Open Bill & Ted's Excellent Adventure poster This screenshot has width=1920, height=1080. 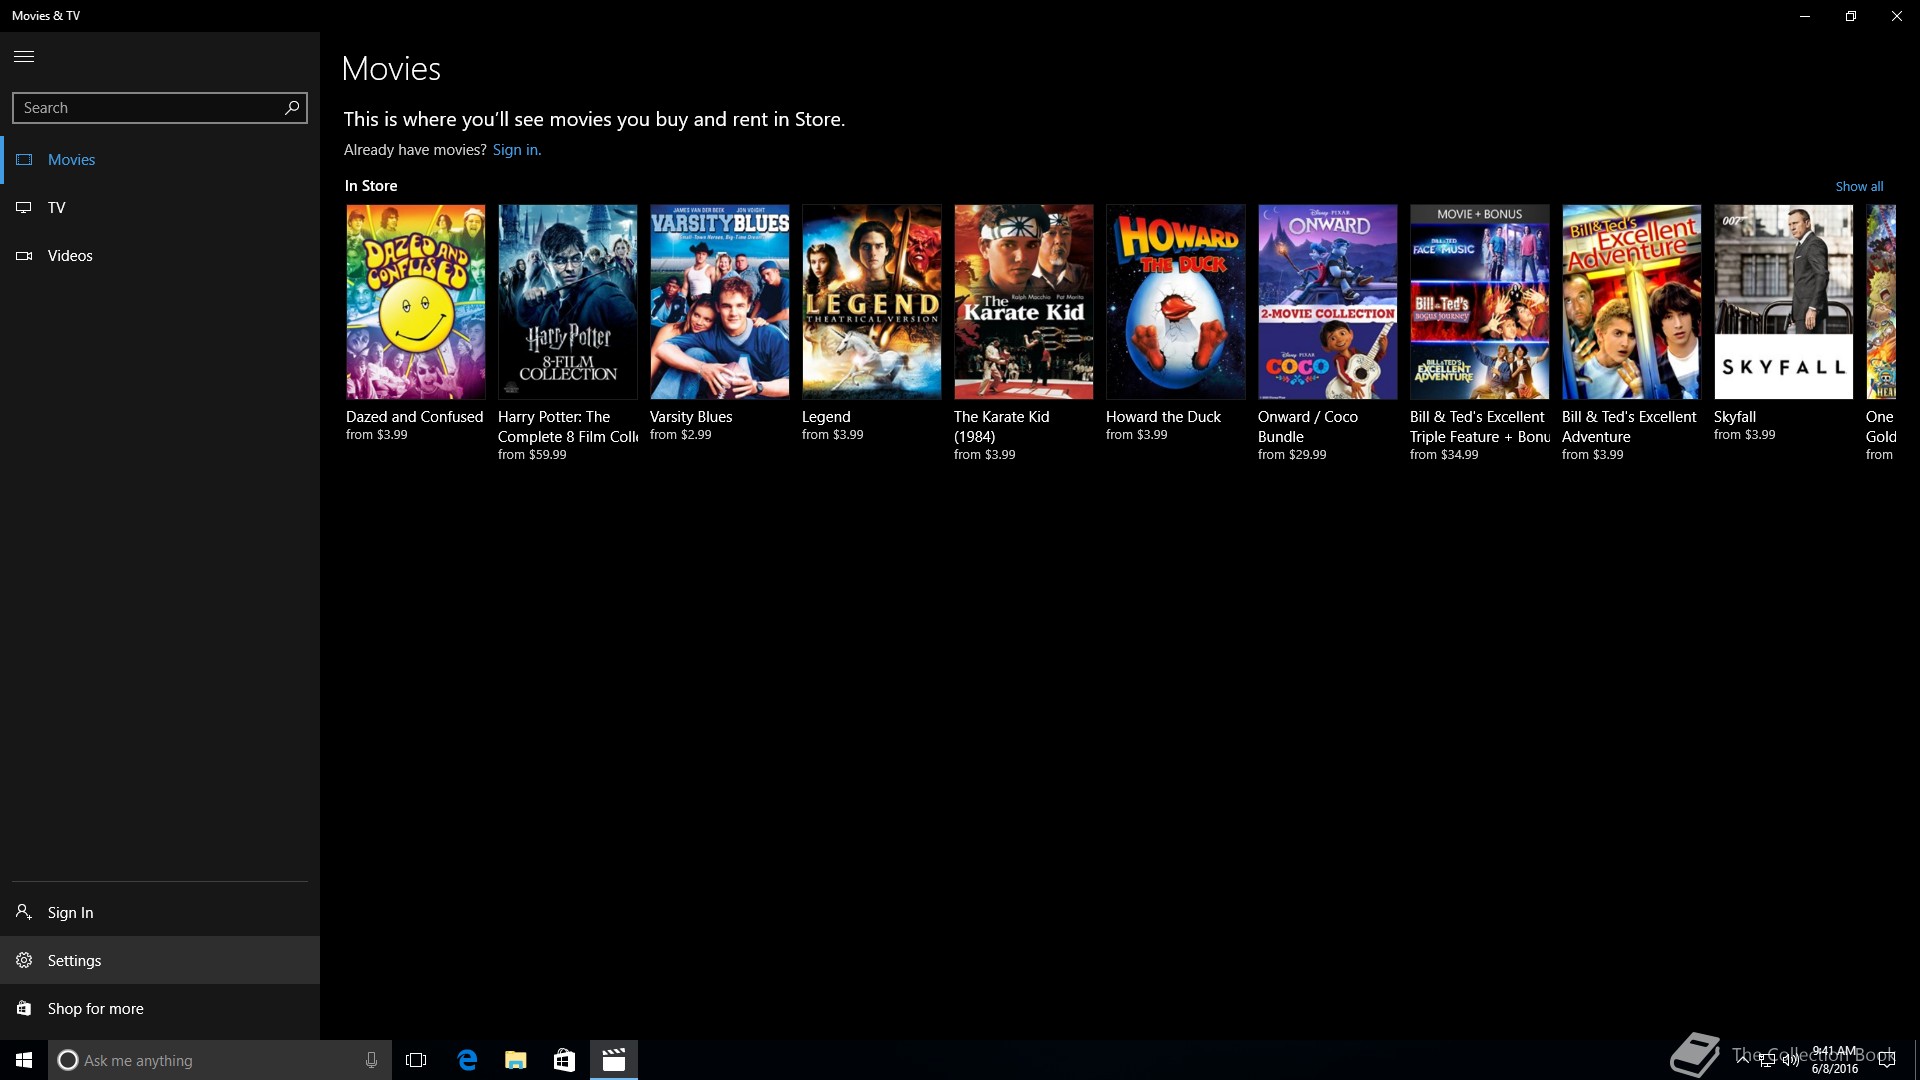click(x=1632, y=302)
